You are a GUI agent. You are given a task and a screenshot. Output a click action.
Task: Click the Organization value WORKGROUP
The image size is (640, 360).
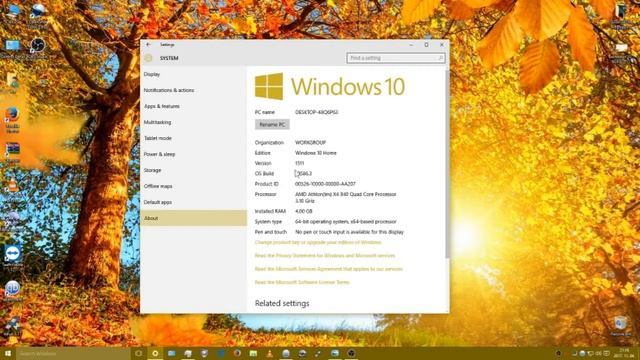pos(311,142)
